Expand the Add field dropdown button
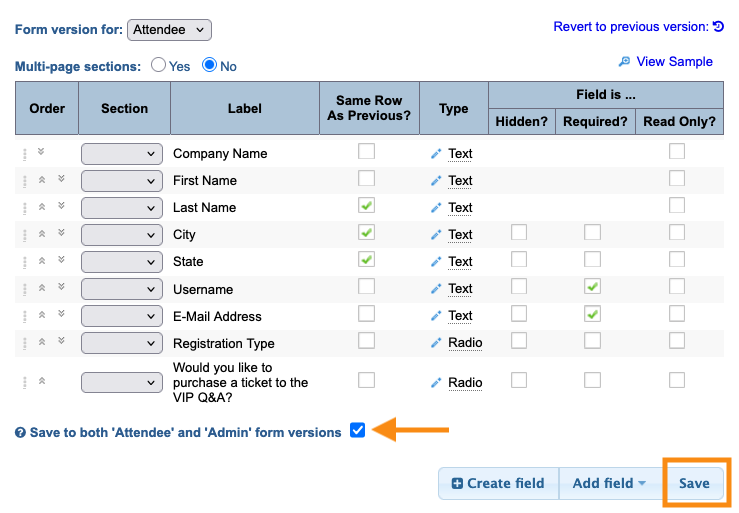739x513 pixels. pyautogui.click(x=609, y=483)
